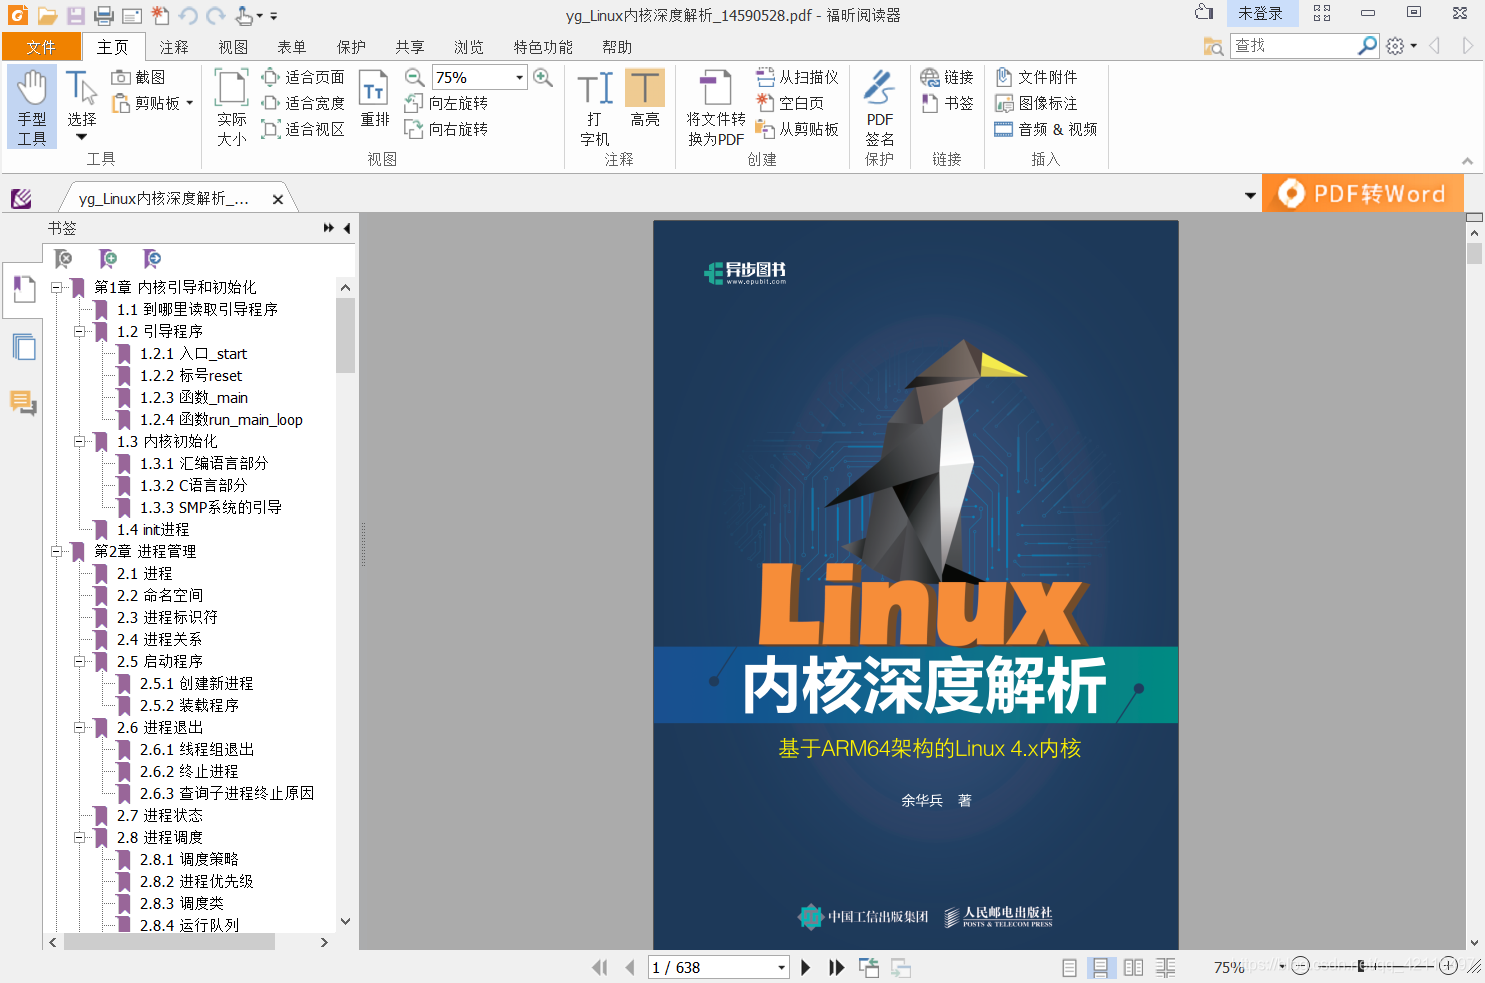
Task: Jump to the last page
Action: (x=837, y=967)
